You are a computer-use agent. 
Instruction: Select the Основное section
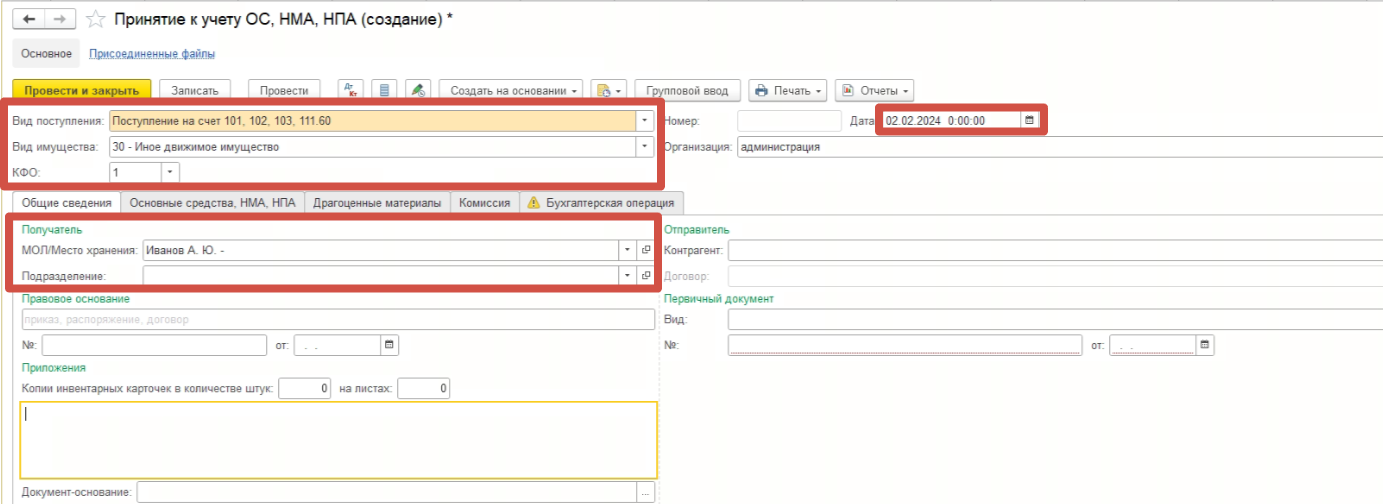coord(46,53)
